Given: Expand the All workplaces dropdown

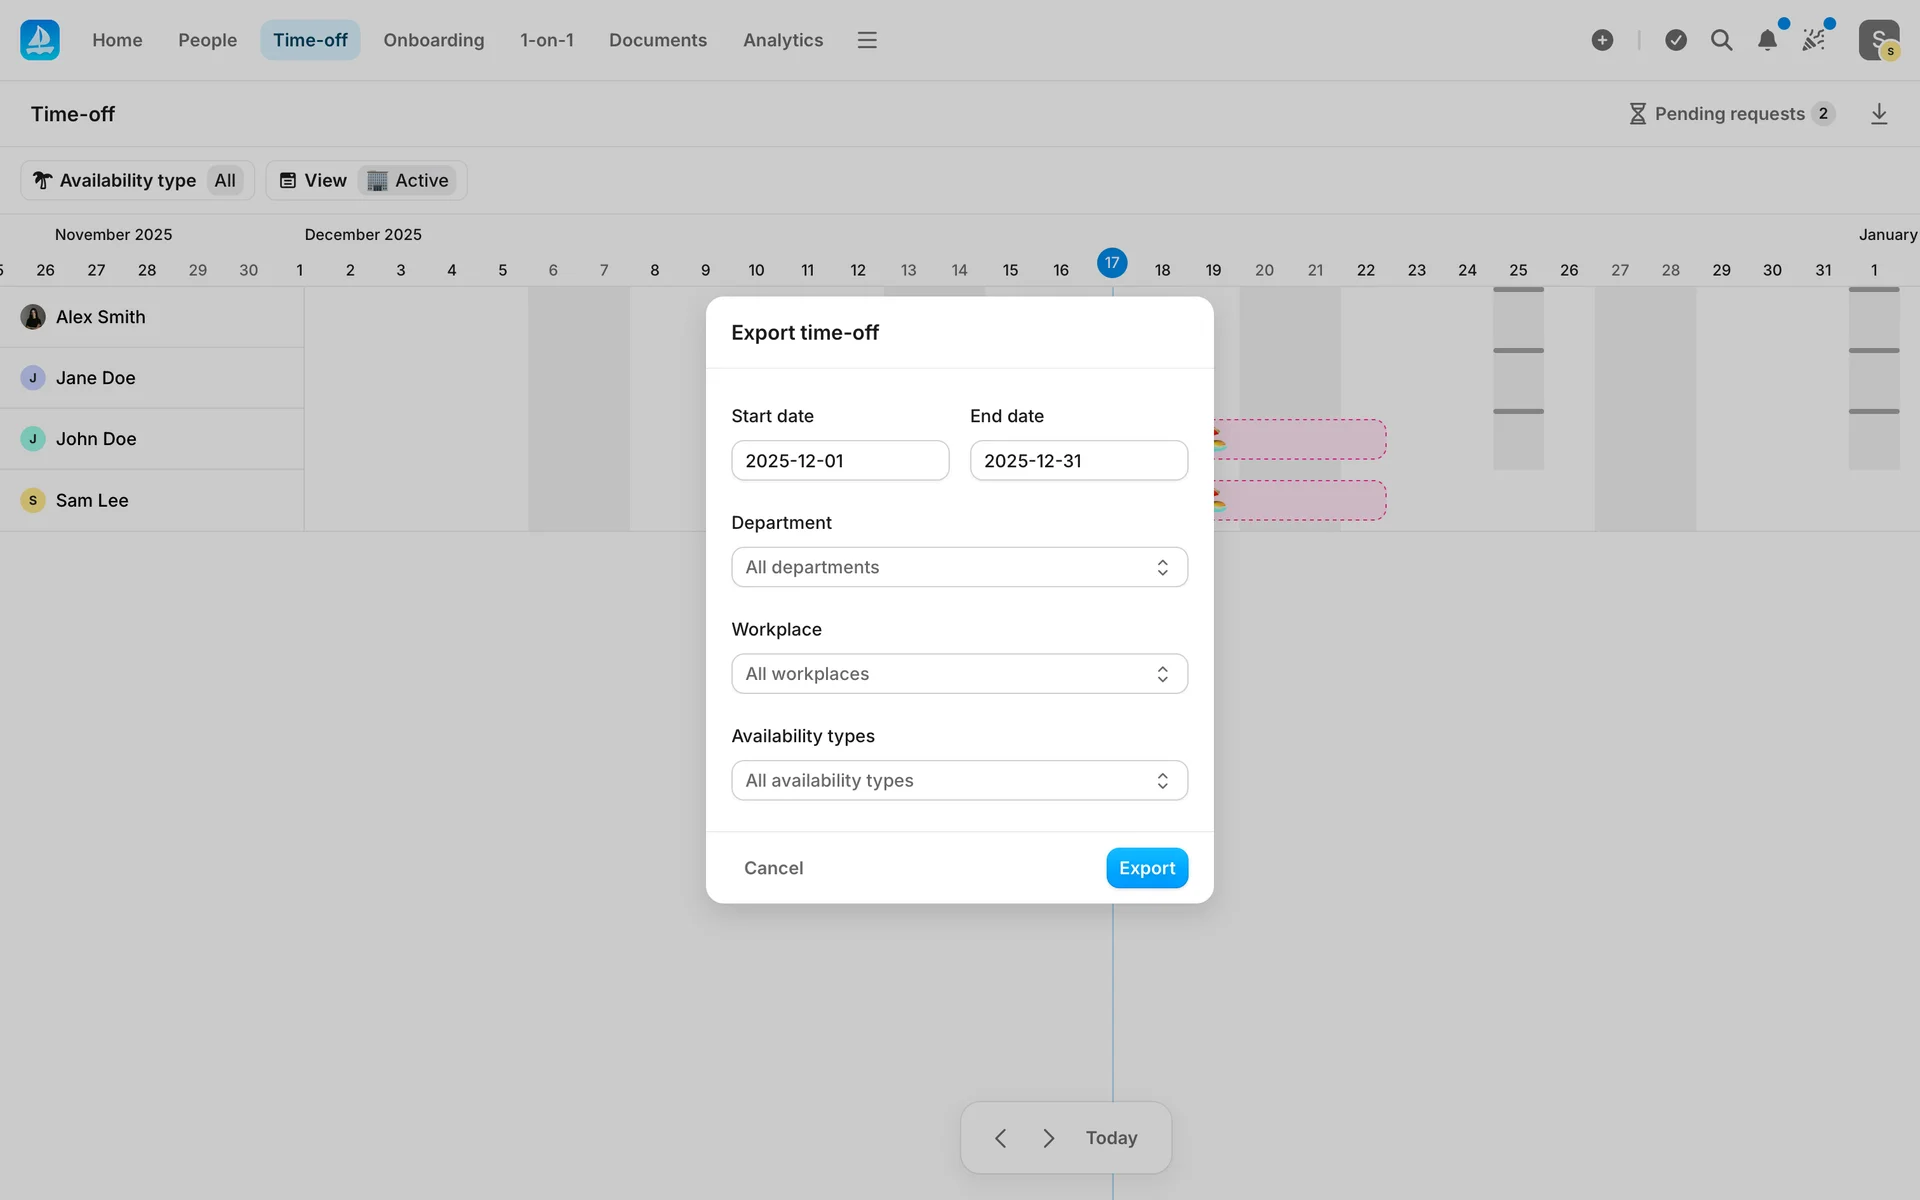Looking at the screenshot, I should 959,674.
